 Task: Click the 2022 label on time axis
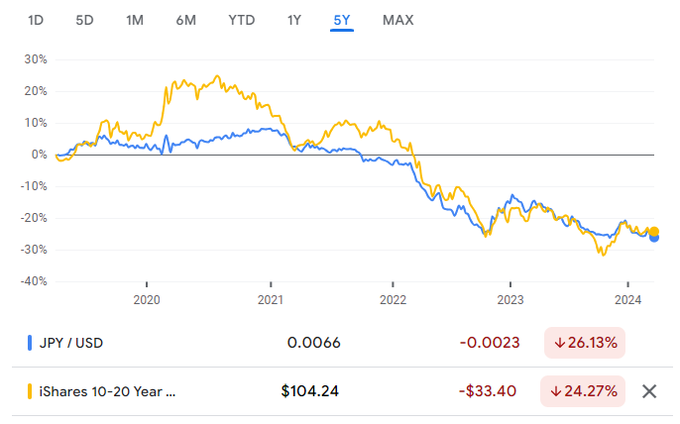point(393,299)
